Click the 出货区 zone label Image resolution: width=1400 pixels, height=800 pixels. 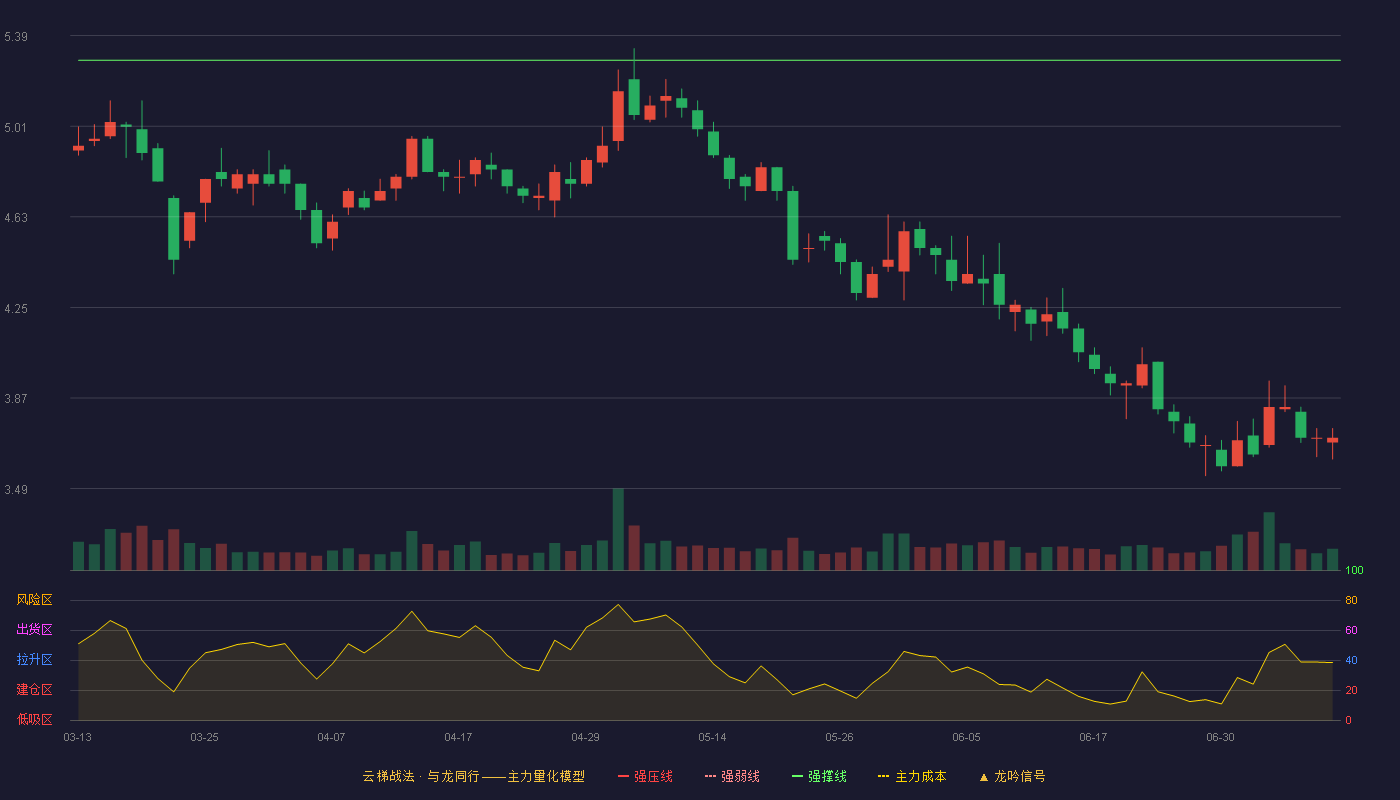pos(34,630)
